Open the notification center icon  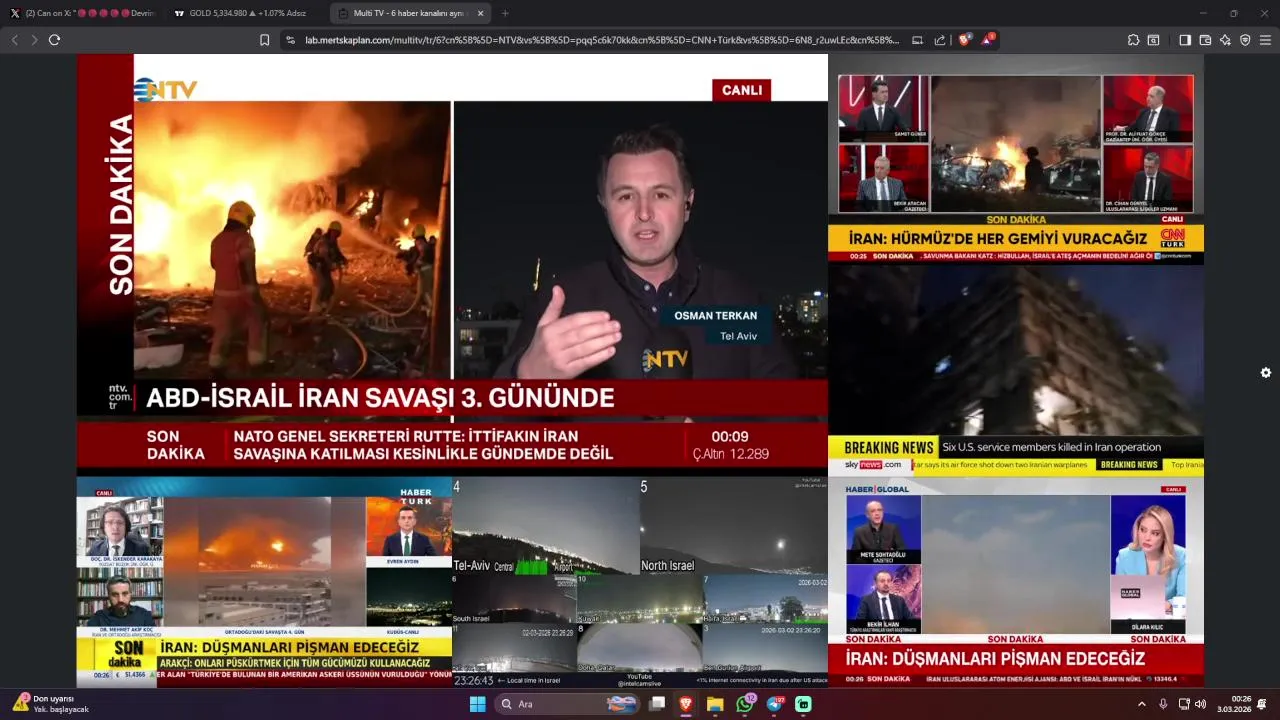[x=1263, y=704]
